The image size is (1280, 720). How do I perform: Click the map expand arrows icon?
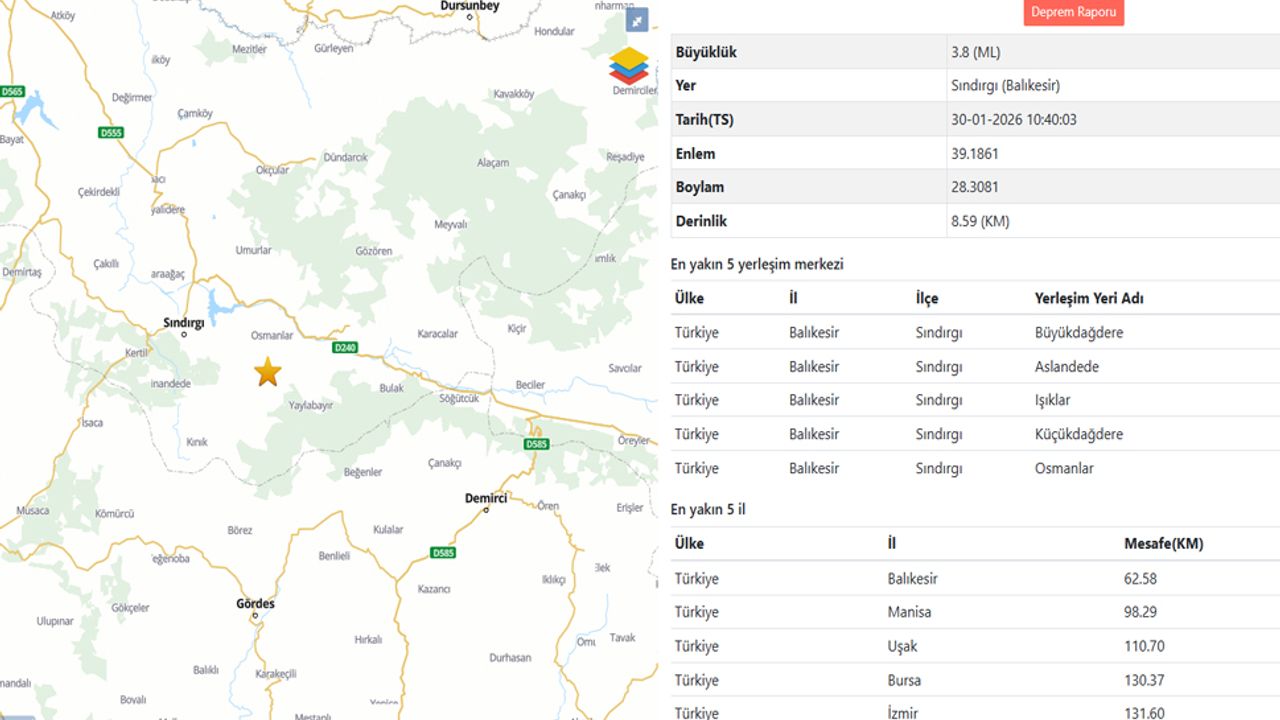tap(637, 20)
